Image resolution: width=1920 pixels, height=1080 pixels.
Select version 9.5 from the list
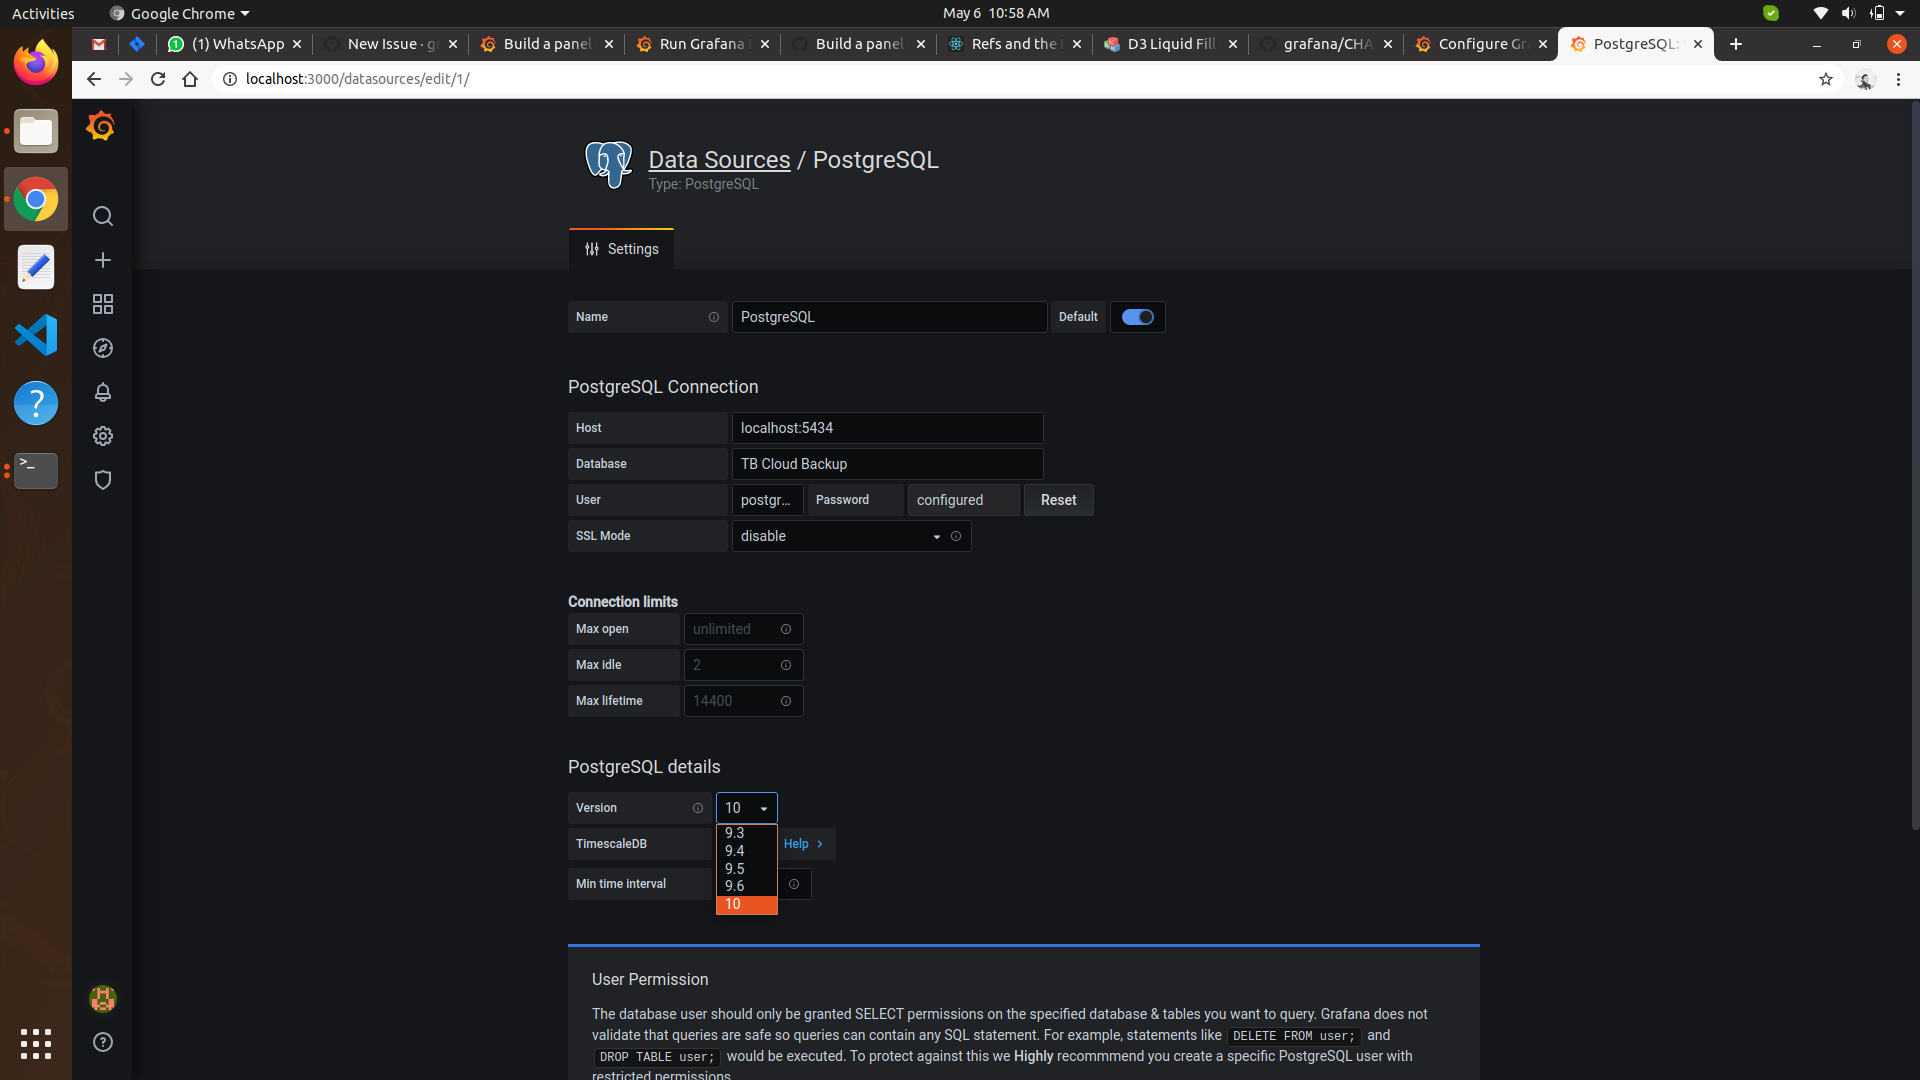746,869
